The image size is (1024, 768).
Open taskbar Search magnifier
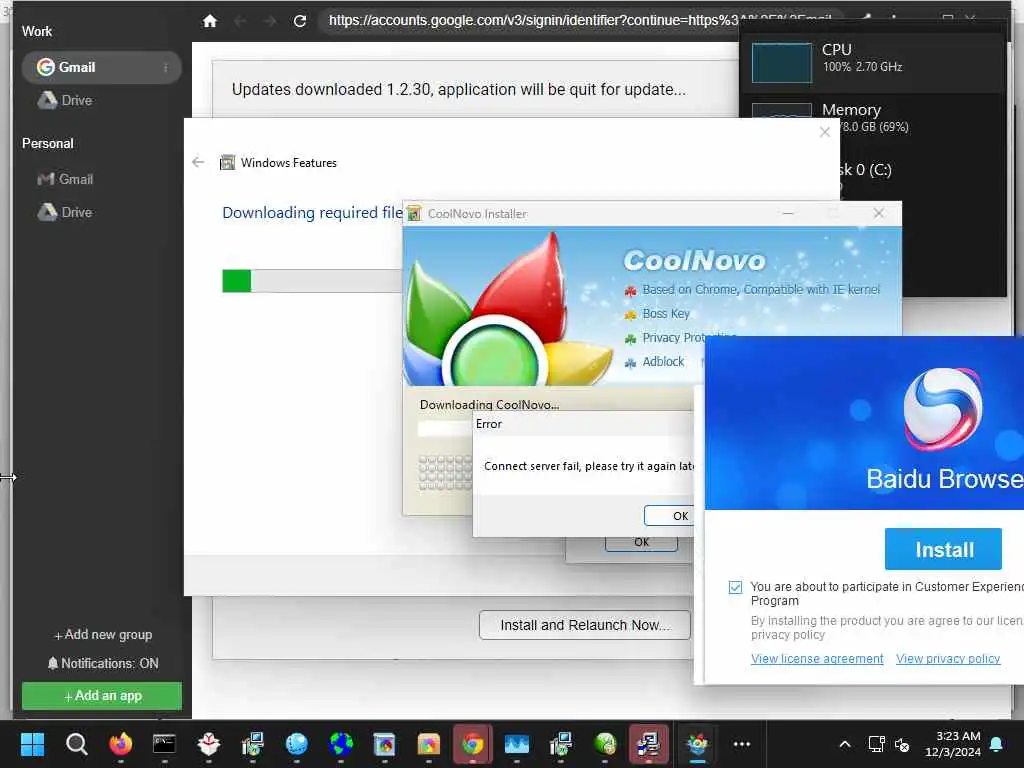[x=76, y=744]
